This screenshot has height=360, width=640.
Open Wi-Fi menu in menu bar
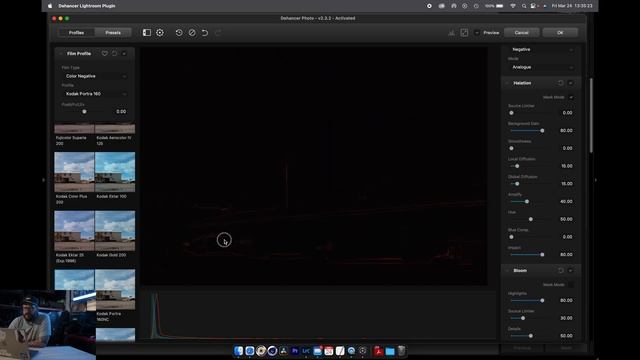click(513, 6)
